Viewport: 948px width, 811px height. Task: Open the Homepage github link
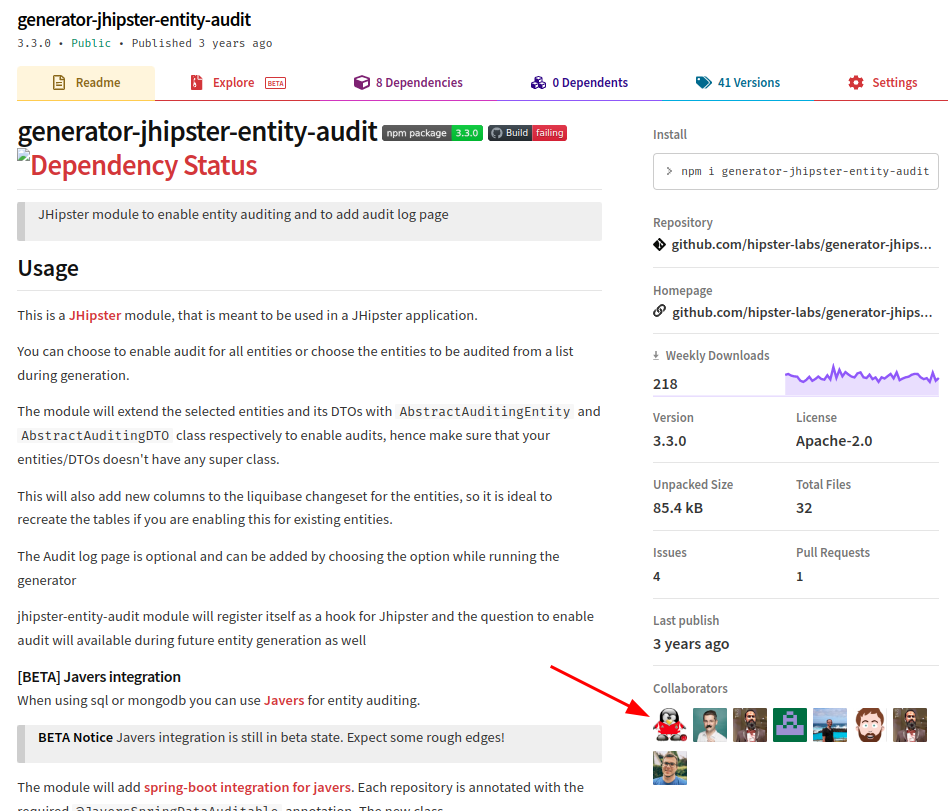[802, 313]
